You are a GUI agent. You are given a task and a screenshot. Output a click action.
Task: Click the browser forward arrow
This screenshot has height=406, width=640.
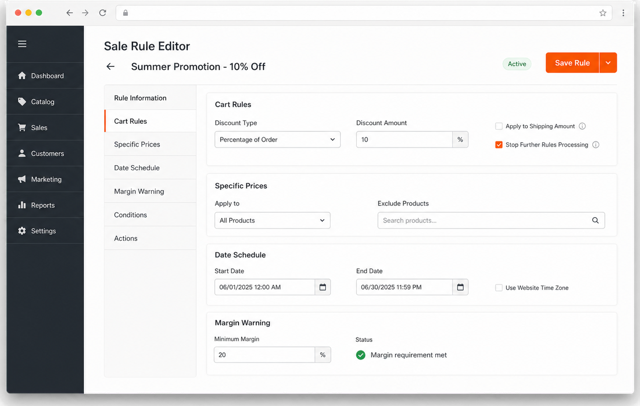85,13
